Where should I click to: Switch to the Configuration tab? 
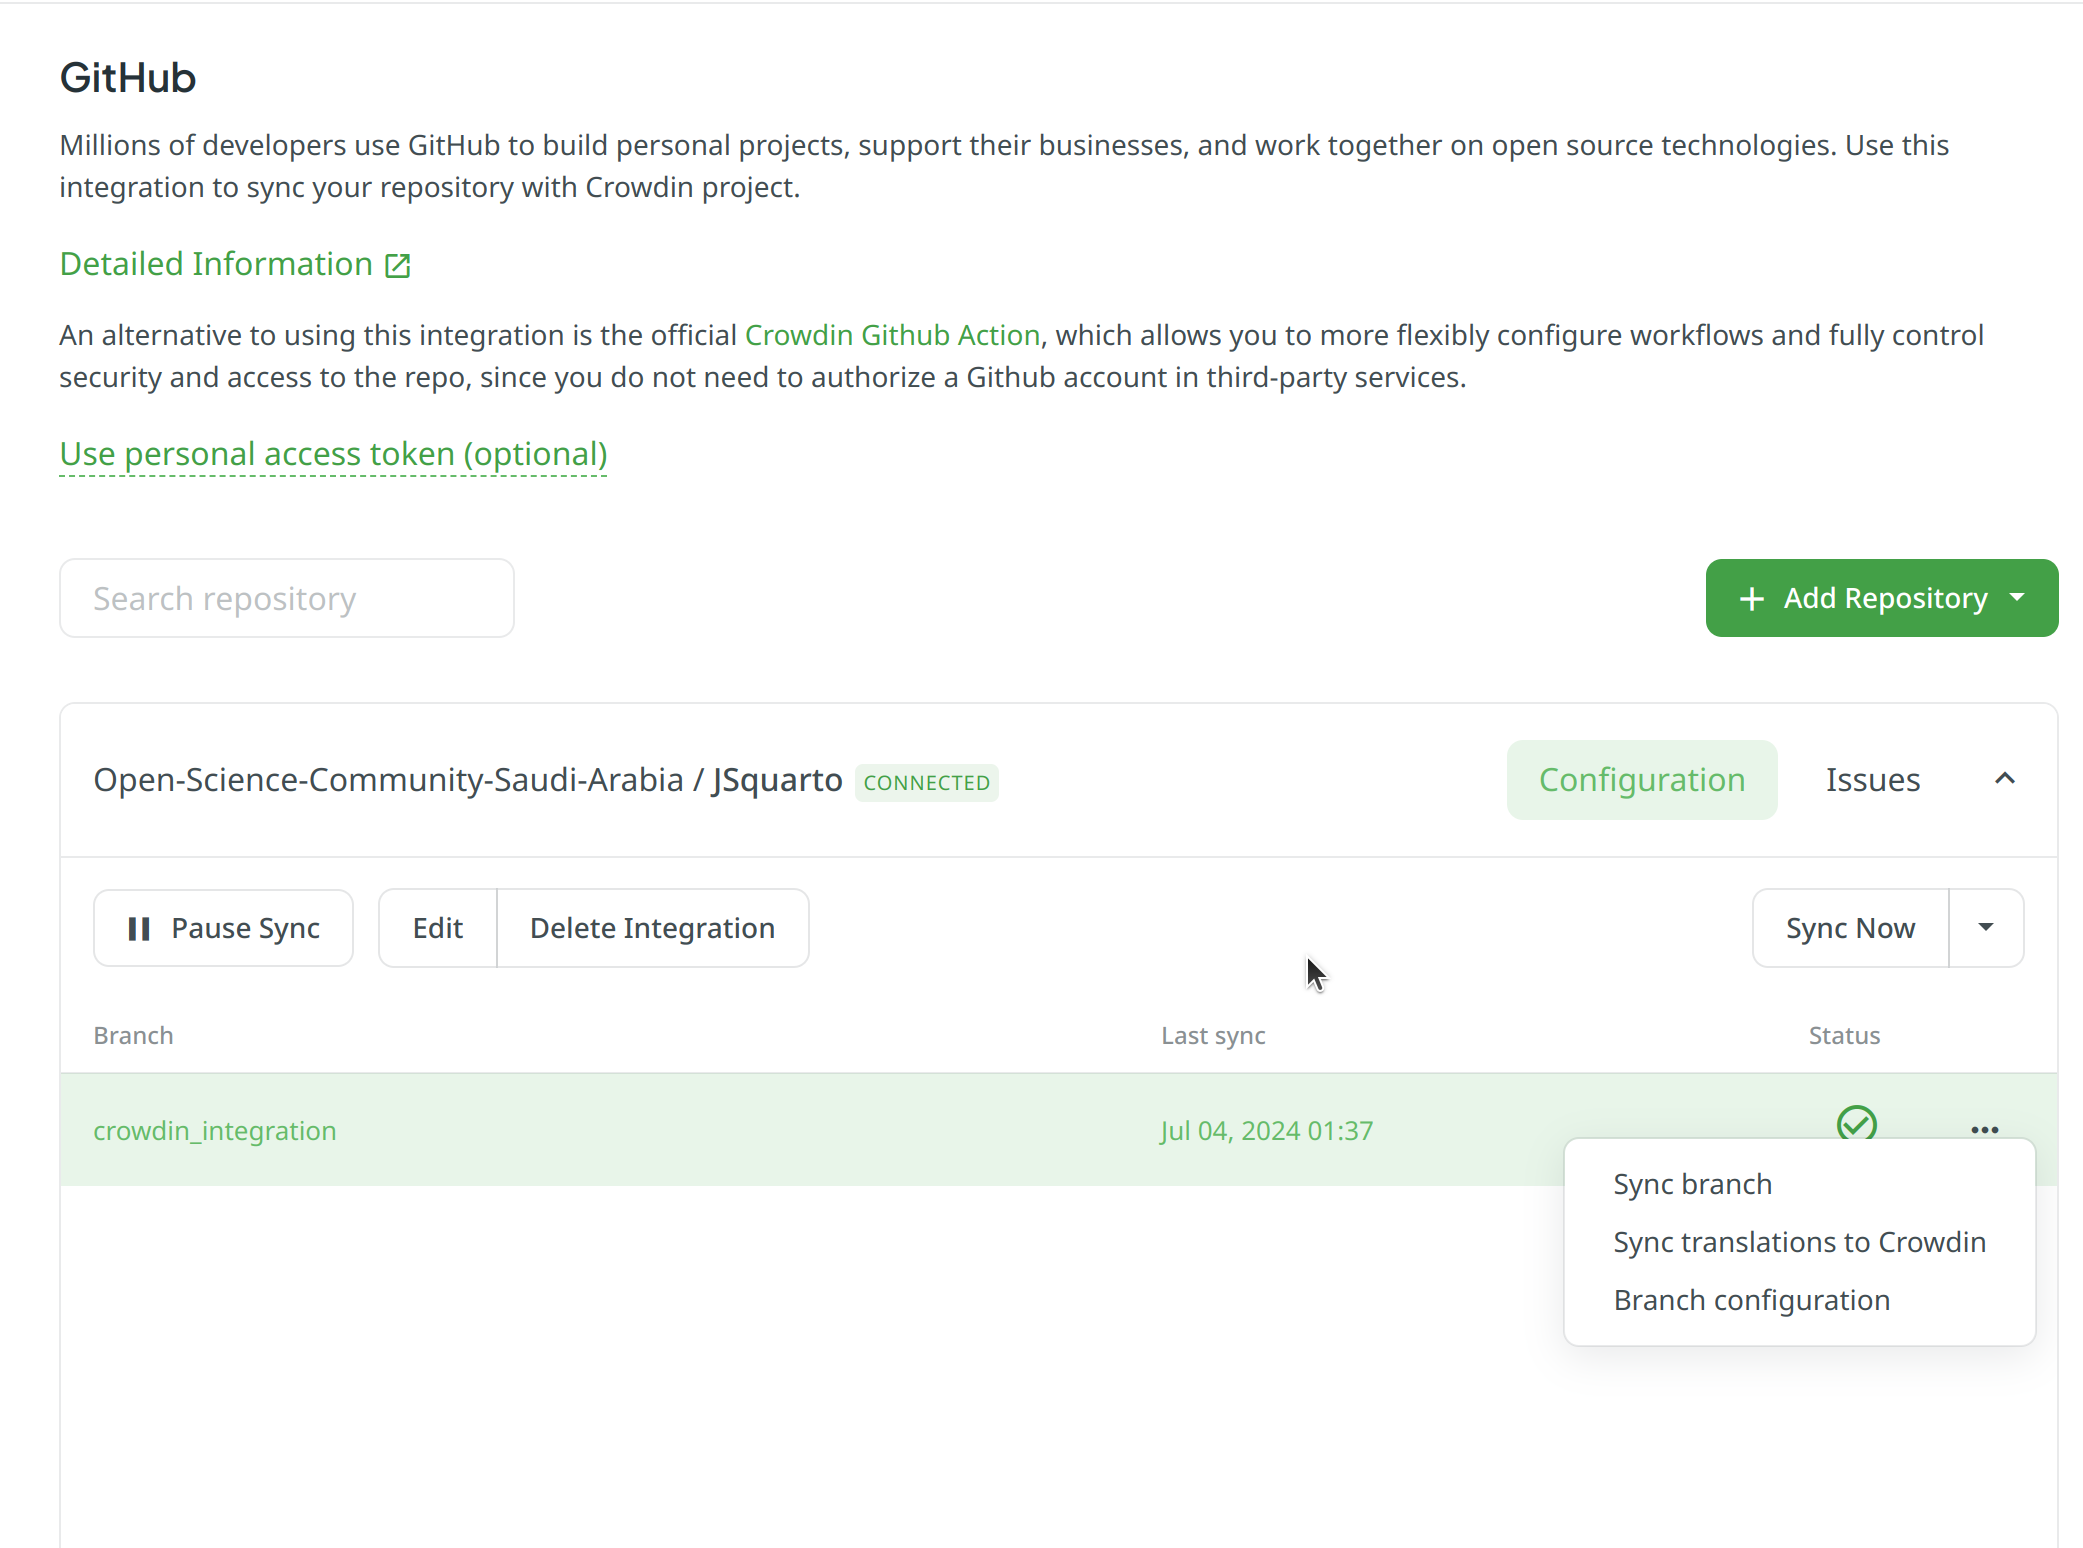[1642, 780]
